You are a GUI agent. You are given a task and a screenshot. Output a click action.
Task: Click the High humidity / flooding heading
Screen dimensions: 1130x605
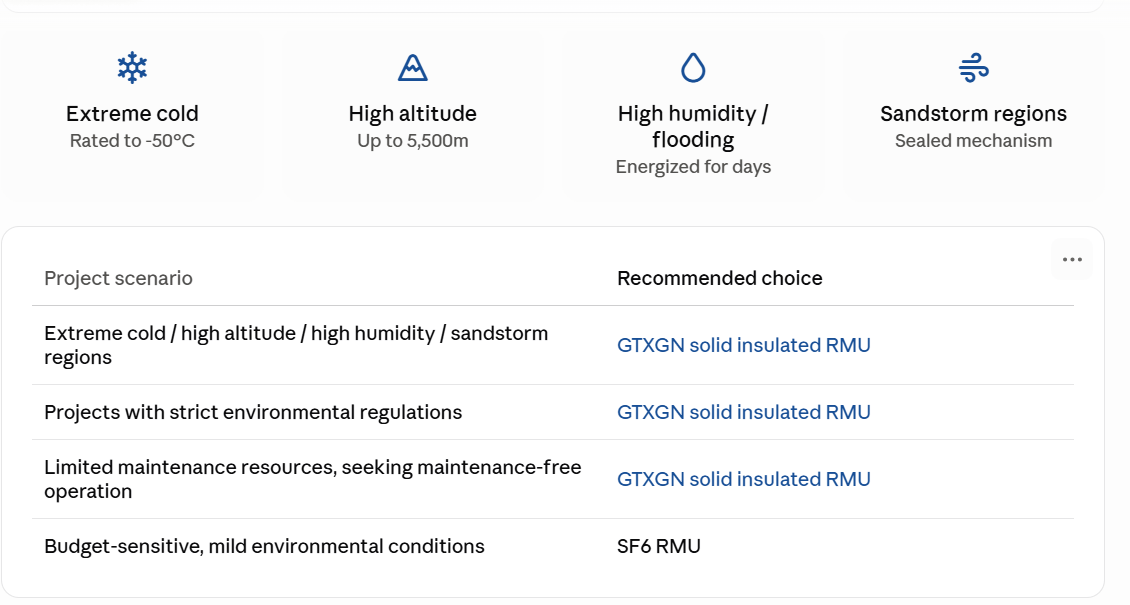[x=693, y=126]
